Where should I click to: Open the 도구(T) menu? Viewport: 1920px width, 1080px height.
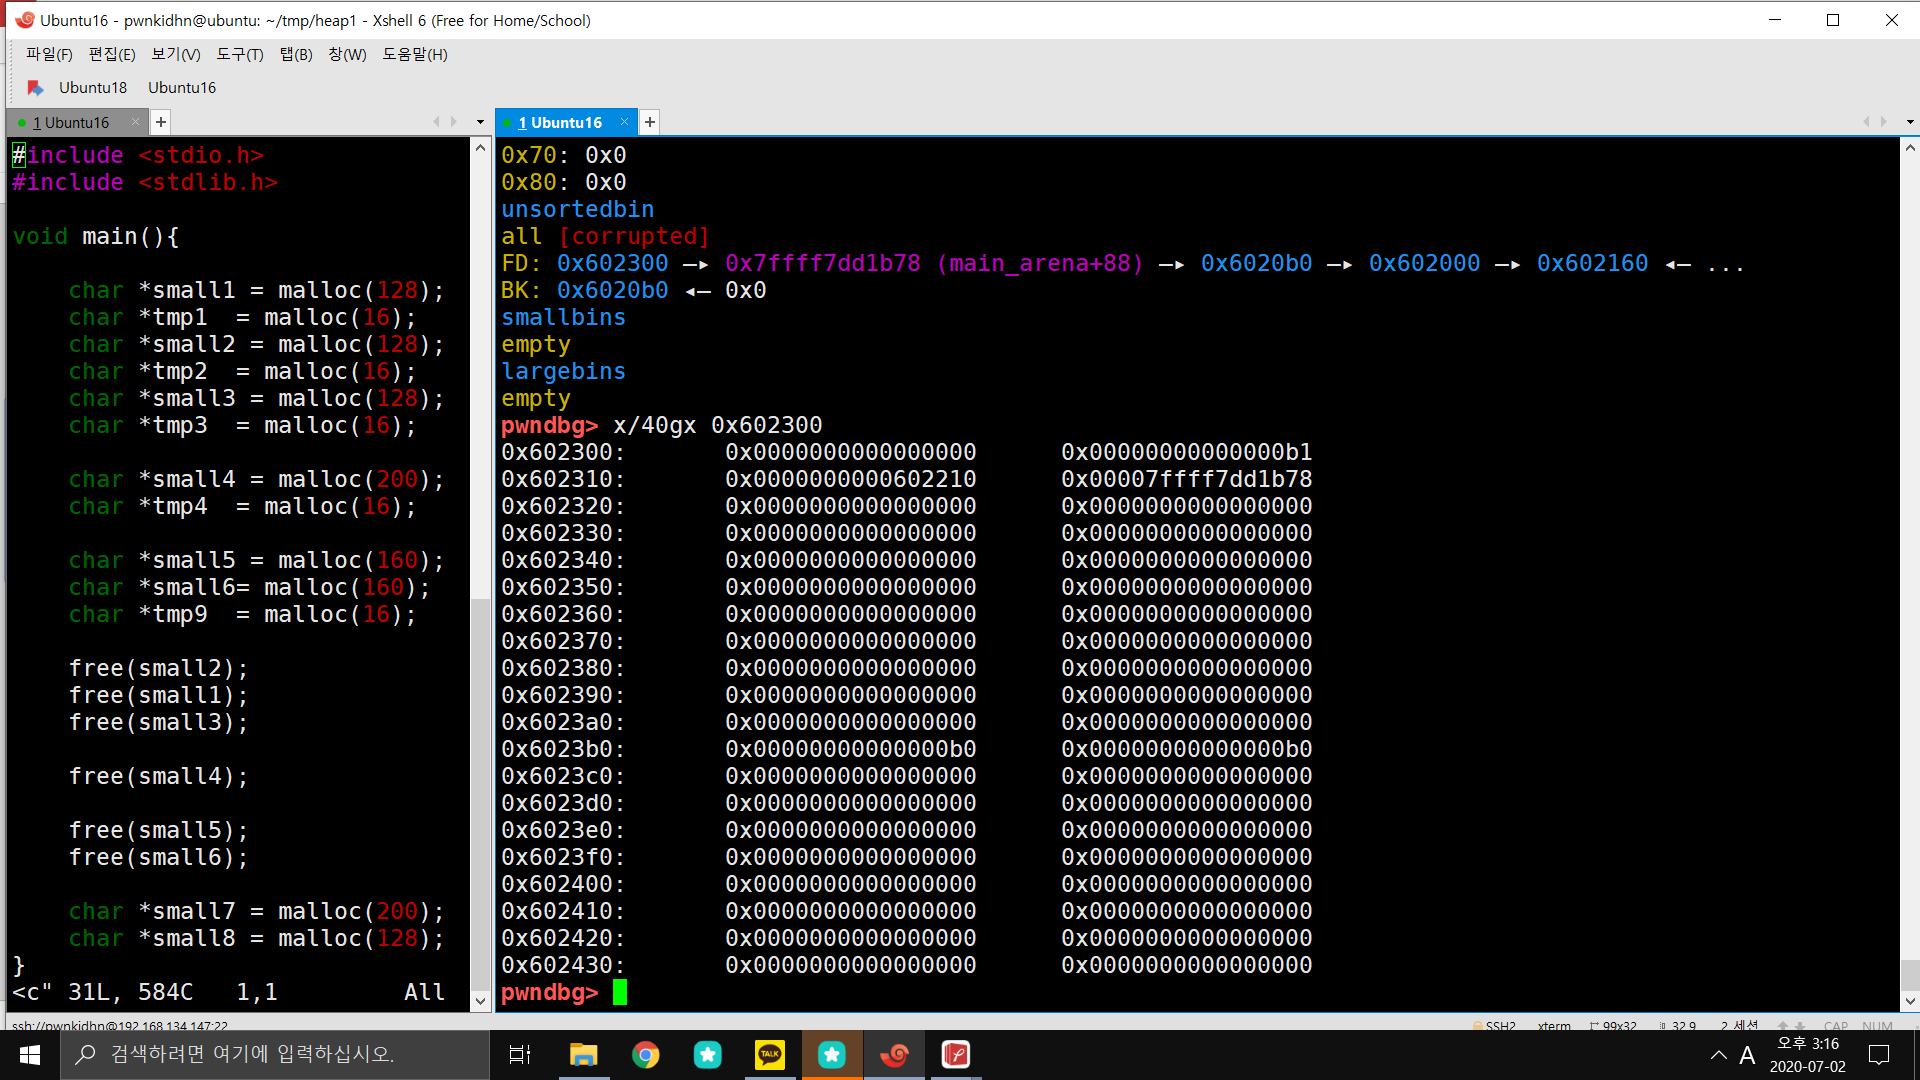coord(240,54)
